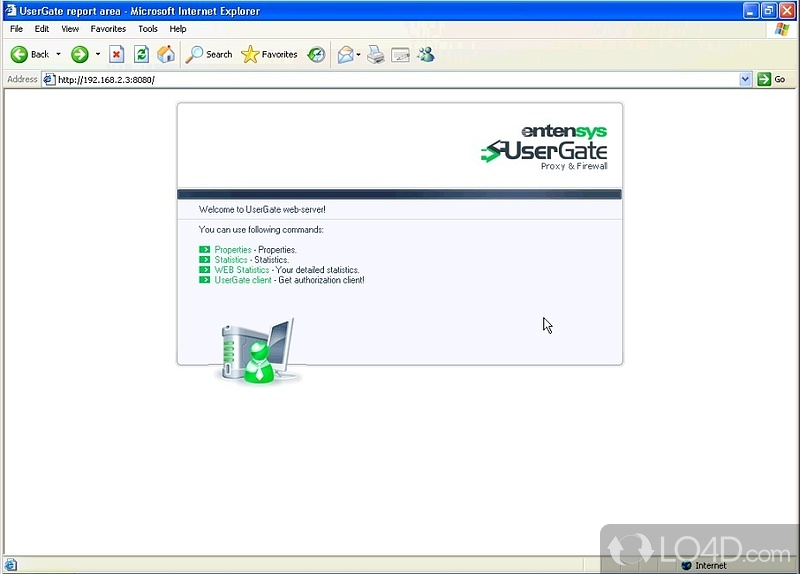Click the server and user illustration
The image size is (800, 574).
pyautogui.click(x=259, y=351)
